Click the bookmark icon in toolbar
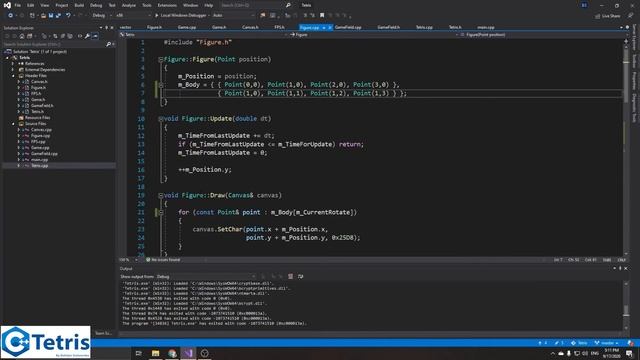The width and height of the screenshot is (640, 360). pyautogui.click(x=322, y=16)
